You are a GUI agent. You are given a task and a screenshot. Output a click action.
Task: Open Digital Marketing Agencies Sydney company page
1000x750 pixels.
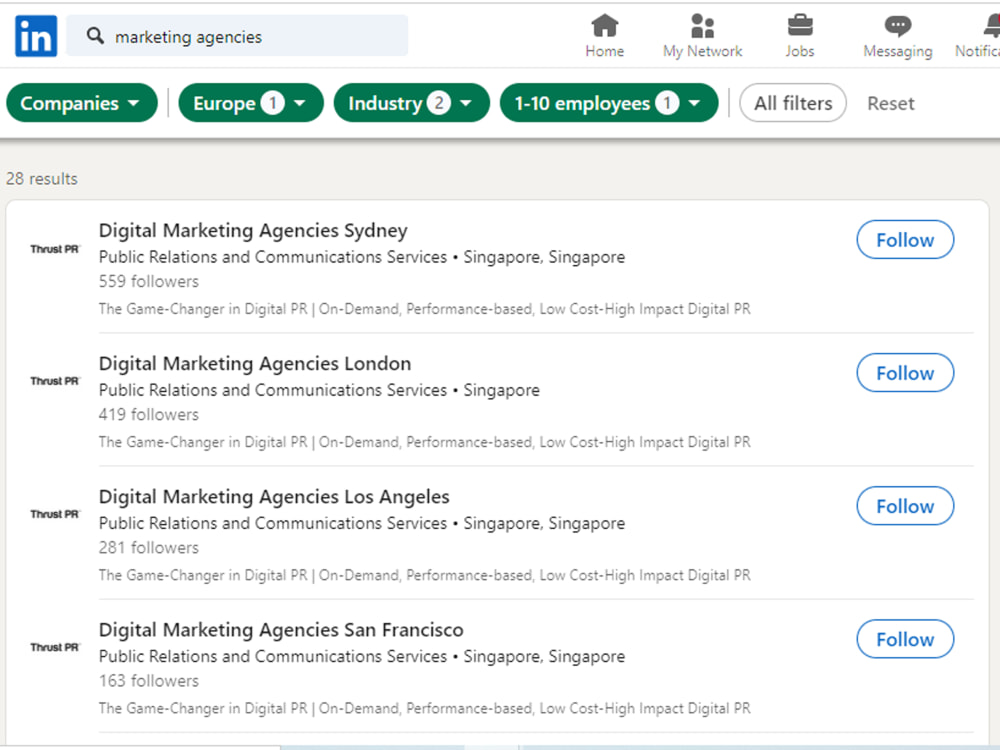click(253, 230)
